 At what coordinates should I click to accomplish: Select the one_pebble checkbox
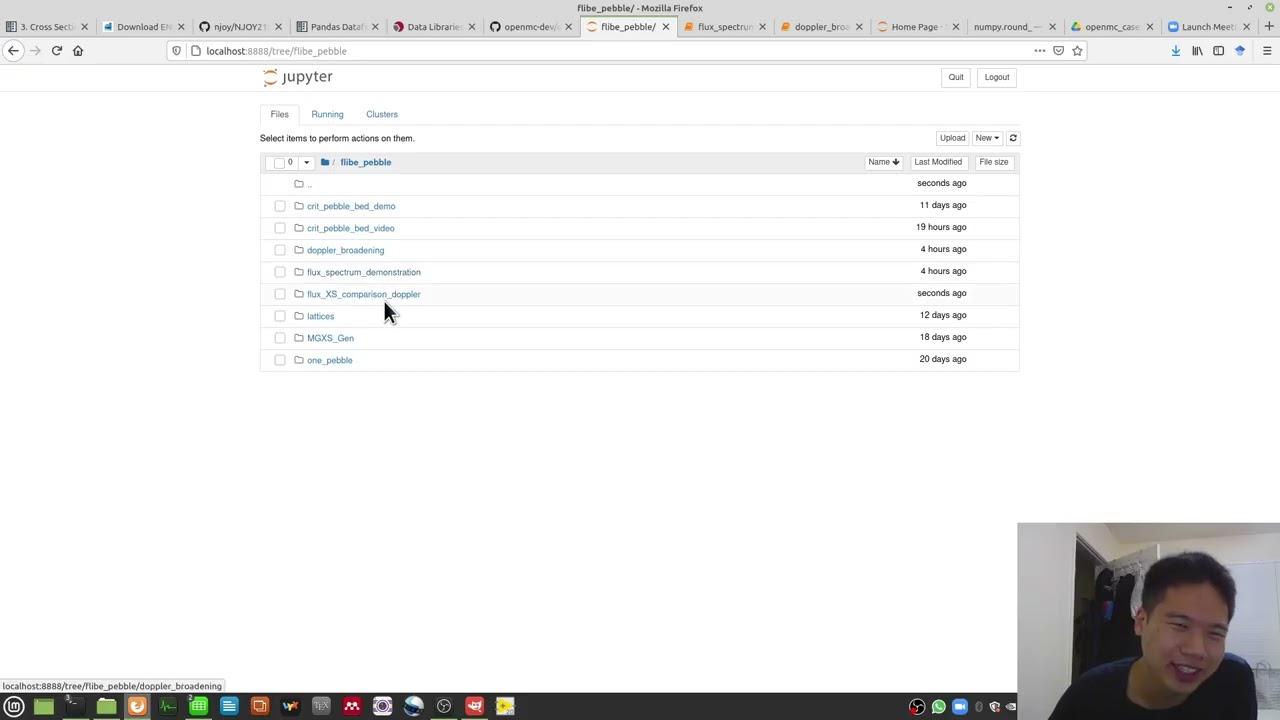[280, 360]
